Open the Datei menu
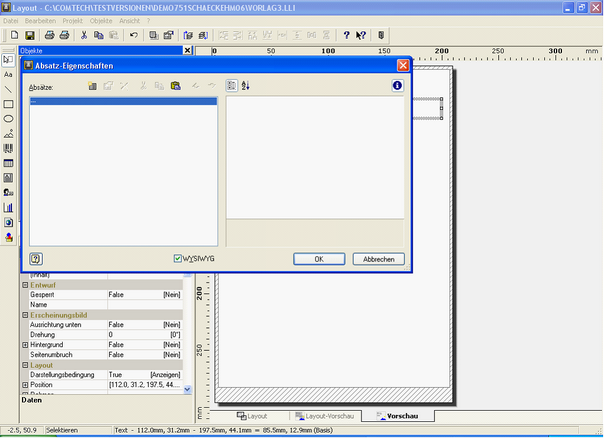The image size is (604, 438). [11, 21]
